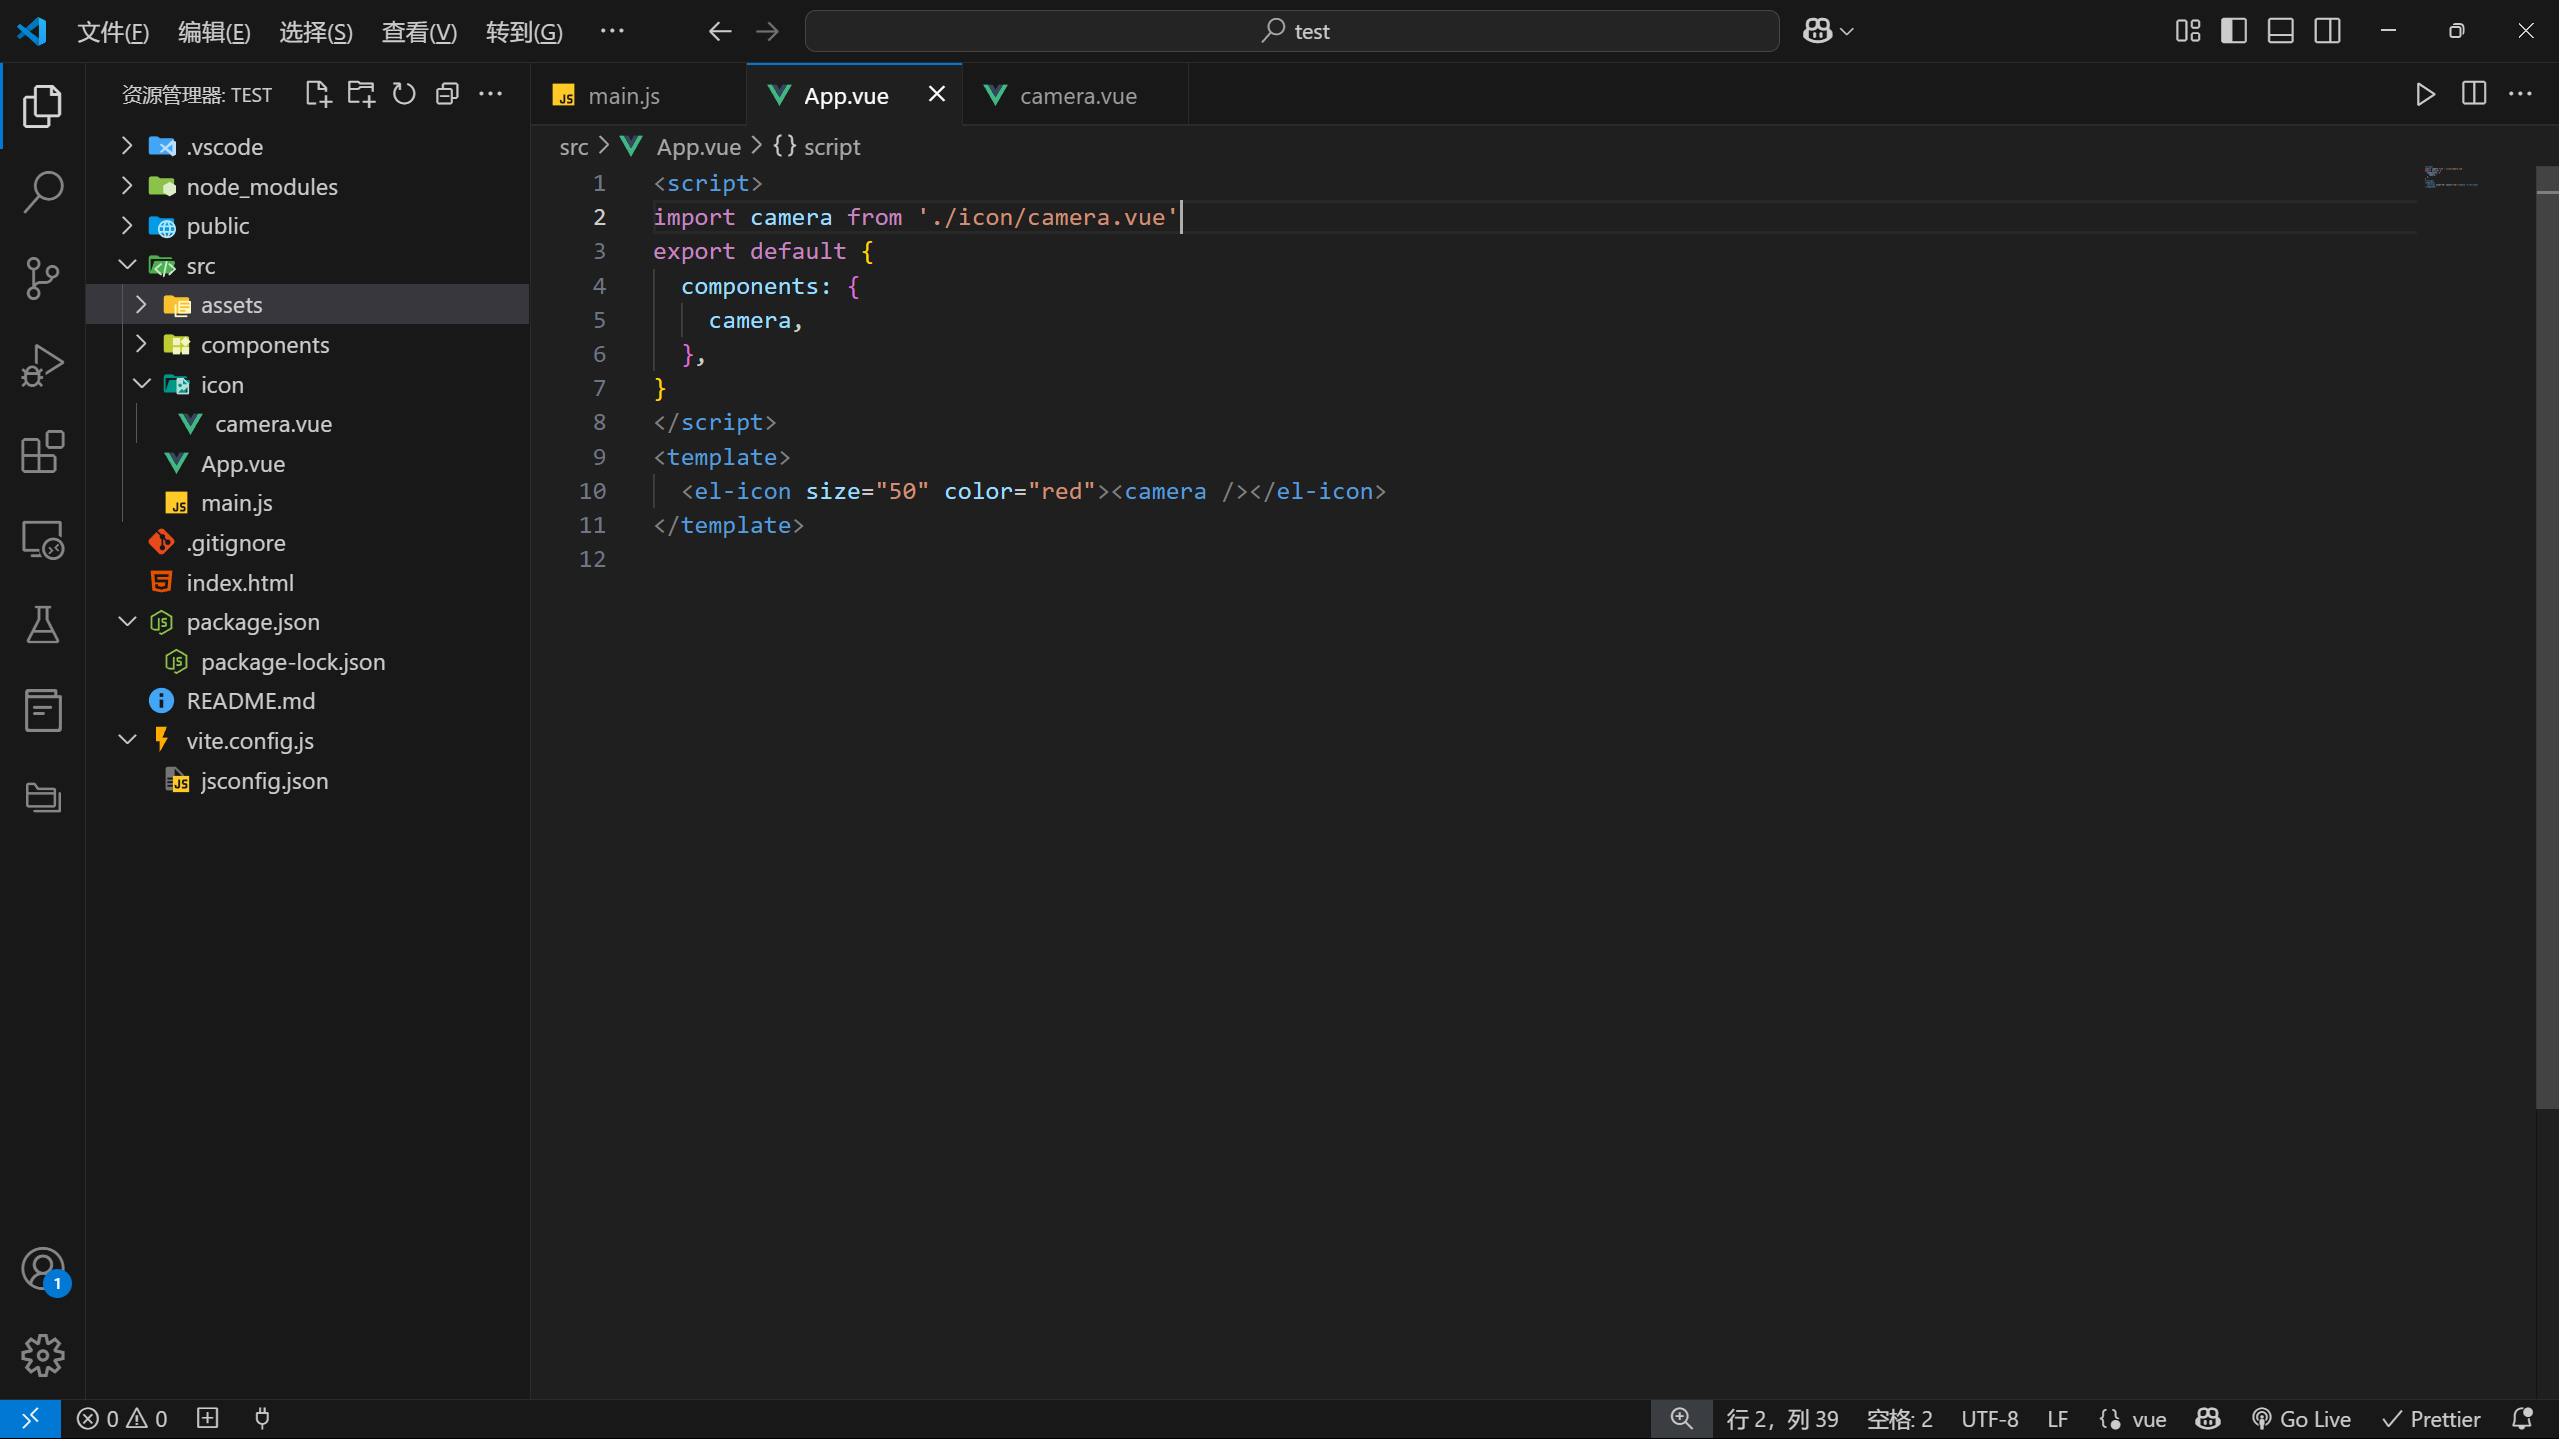
Task: Open the Search view
Action: click(42, 192)
